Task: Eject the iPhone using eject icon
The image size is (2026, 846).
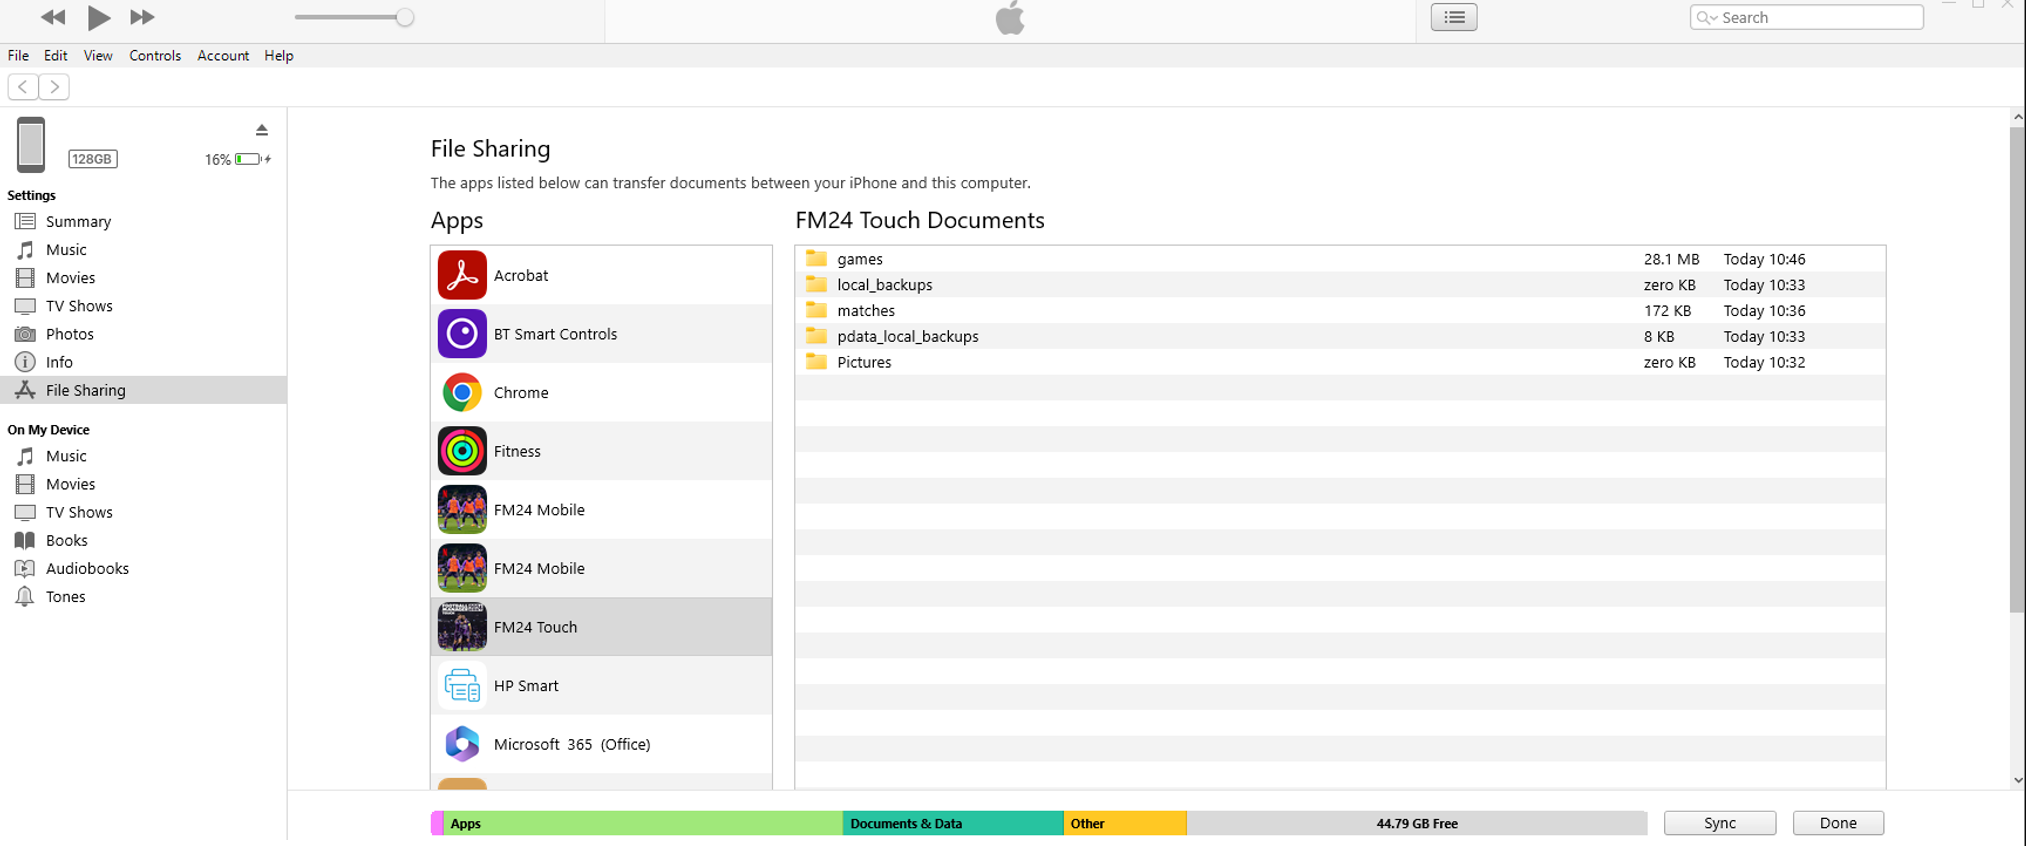Action: (x=261, y=130)
